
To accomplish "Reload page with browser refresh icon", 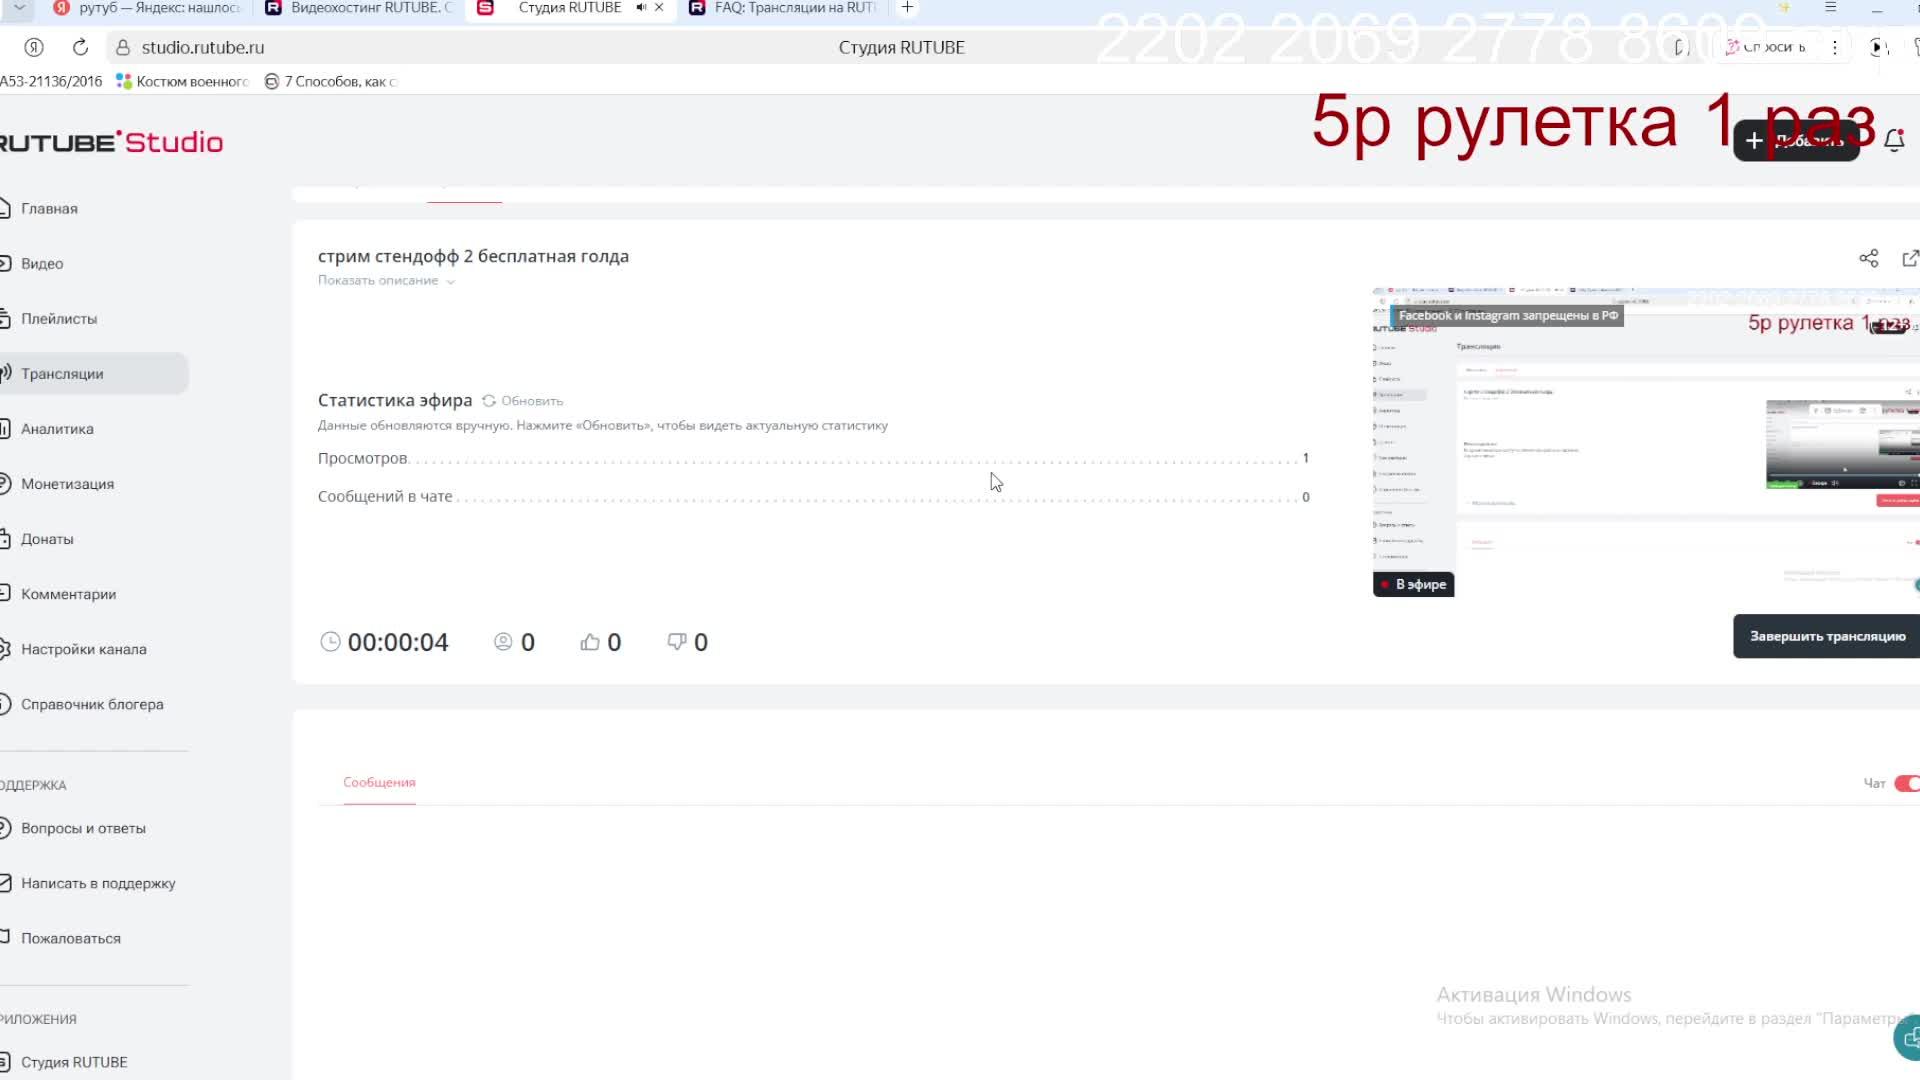I will pos(81,47).
